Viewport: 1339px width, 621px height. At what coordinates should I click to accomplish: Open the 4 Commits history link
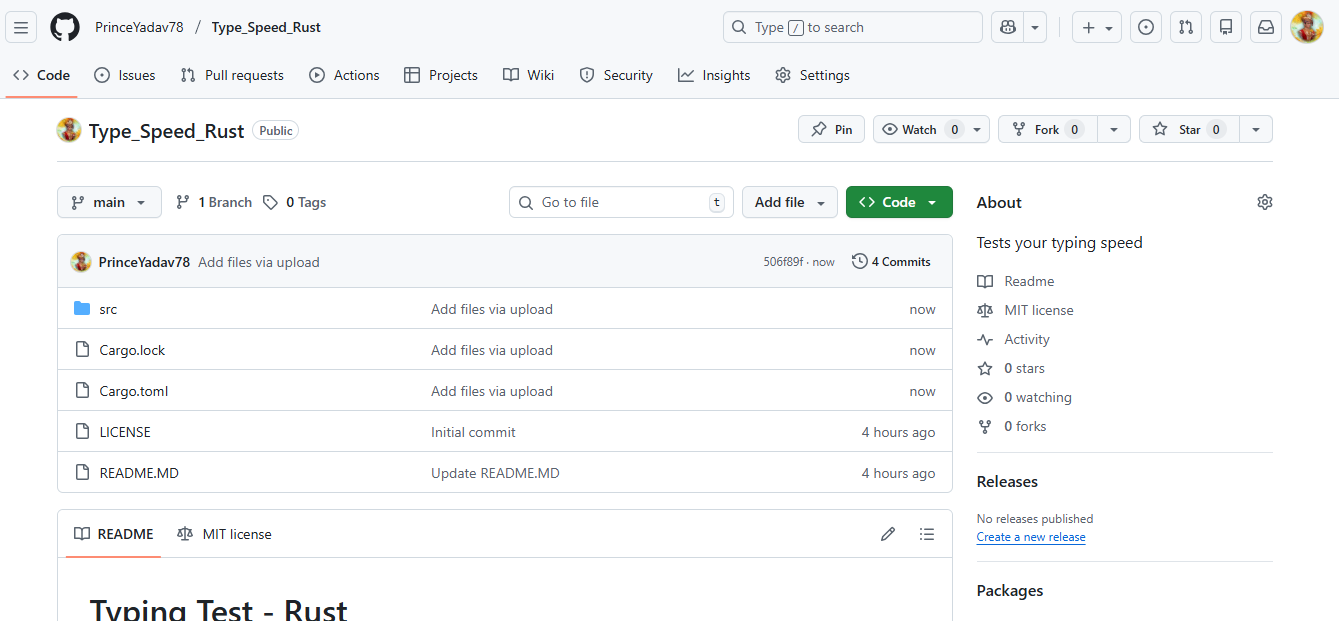[891, 261]
